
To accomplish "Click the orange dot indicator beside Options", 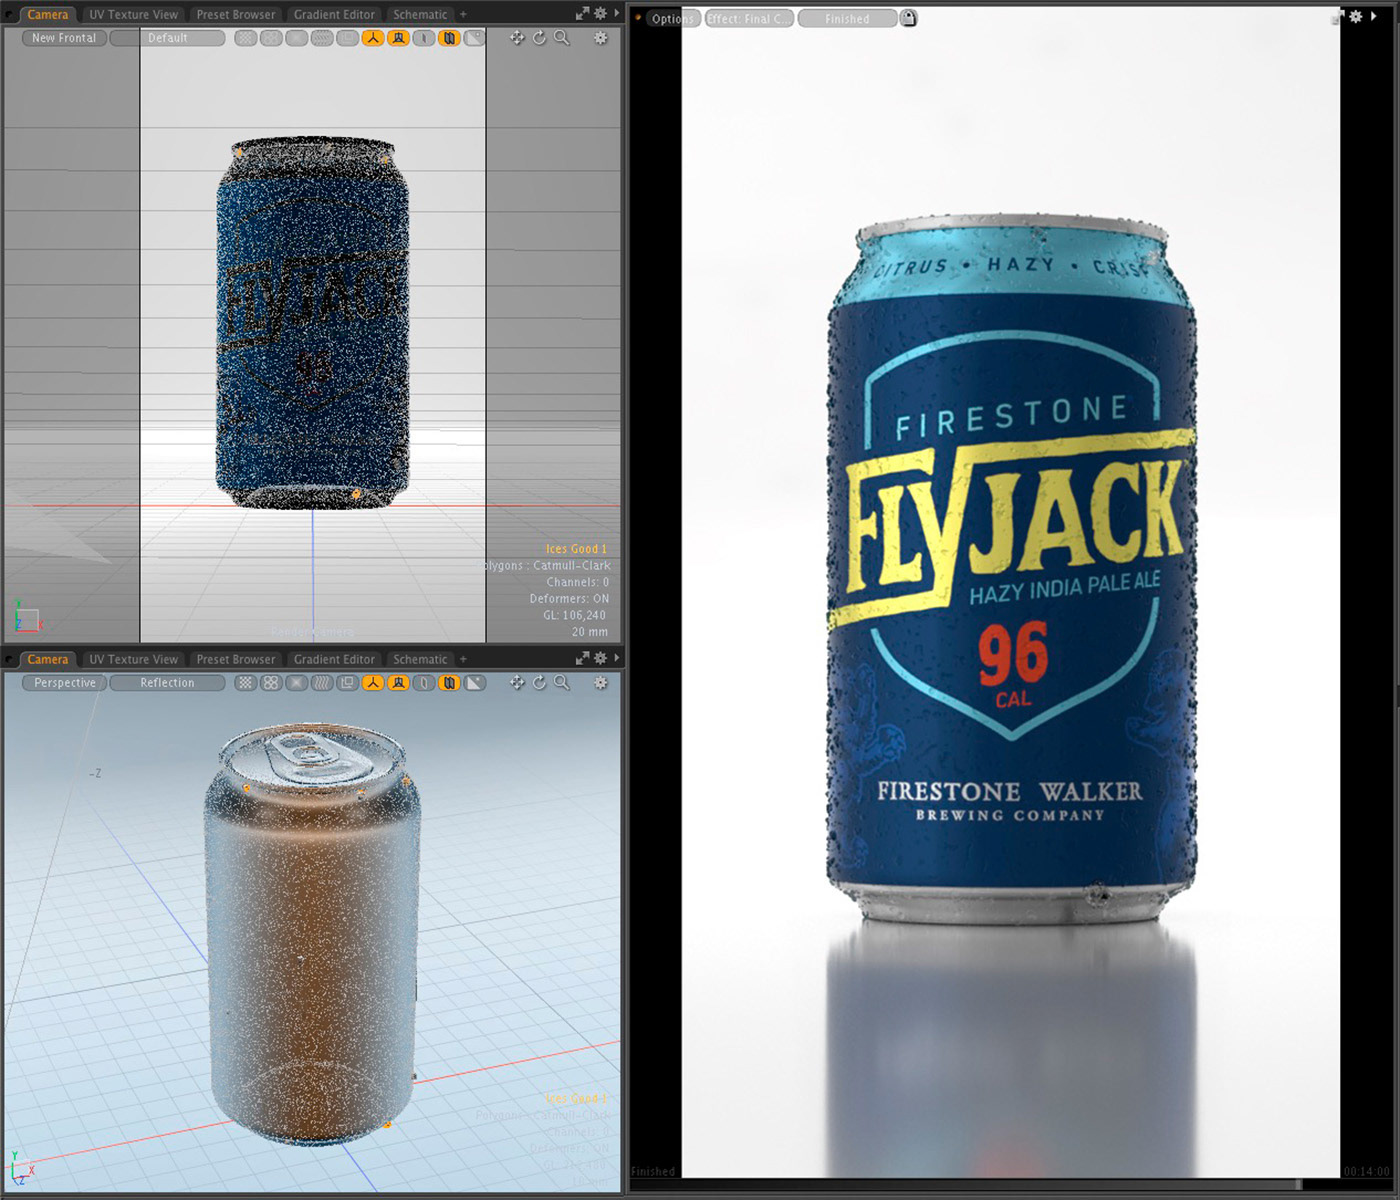I will (638, 18).
